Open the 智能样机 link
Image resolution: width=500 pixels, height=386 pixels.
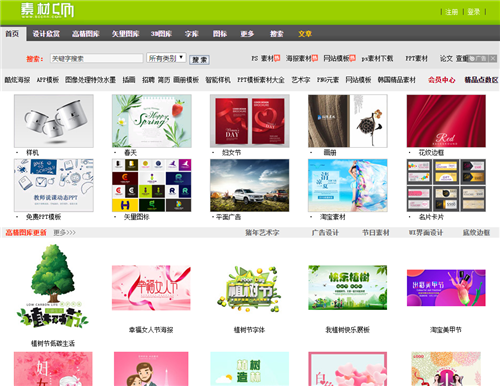pos(218,80)
